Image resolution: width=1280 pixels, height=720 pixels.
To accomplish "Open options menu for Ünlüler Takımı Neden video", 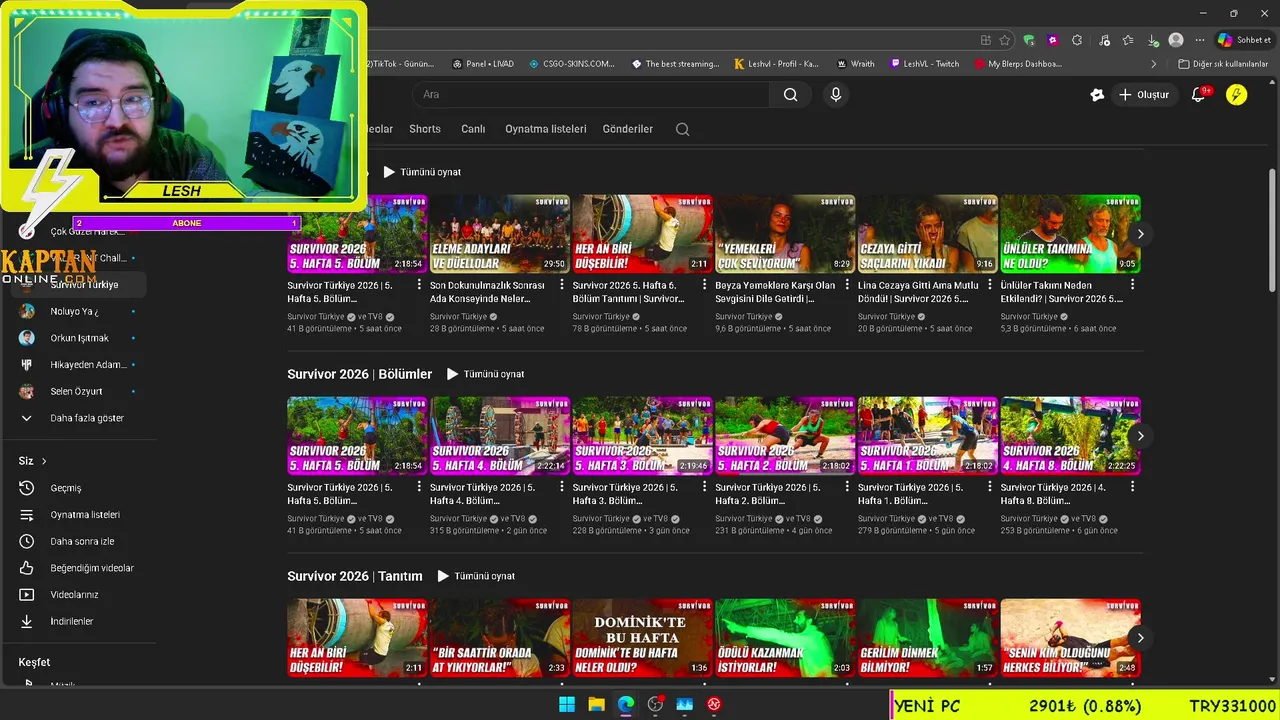I will [x=1133, y=285].
